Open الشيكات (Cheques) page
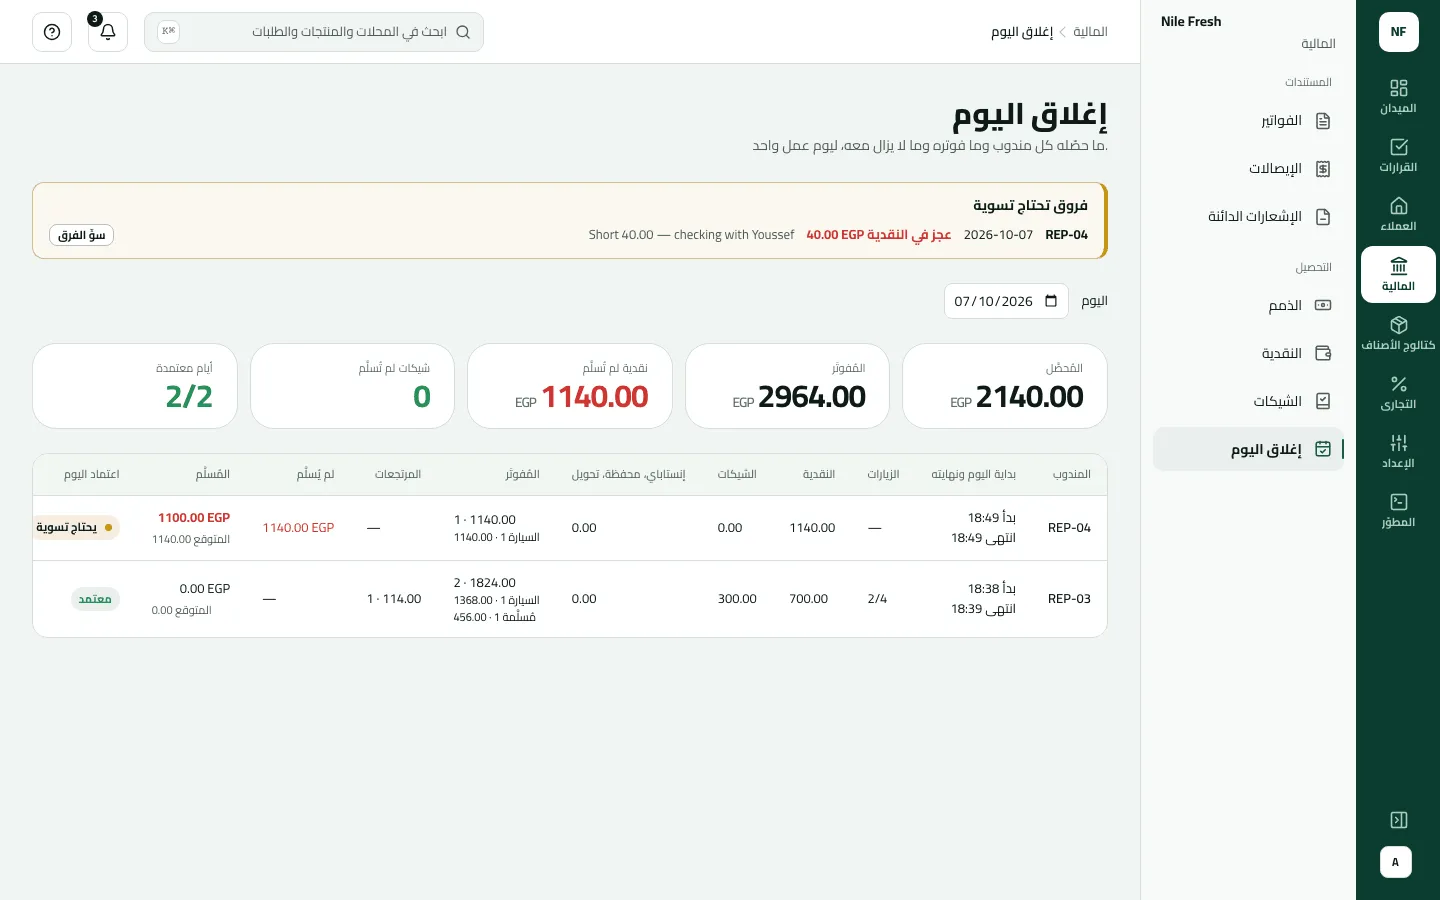This screenshot has width=1440, height=900. [x=1248, y=401]
